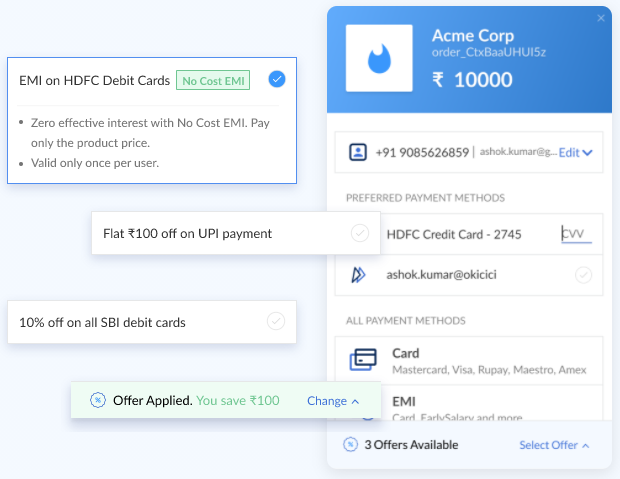Image resolution: width=620 pixels, height=479 pixels.
Task: Select the ashok.kumar@okicici checkmark
Action: tap(583, 275)
